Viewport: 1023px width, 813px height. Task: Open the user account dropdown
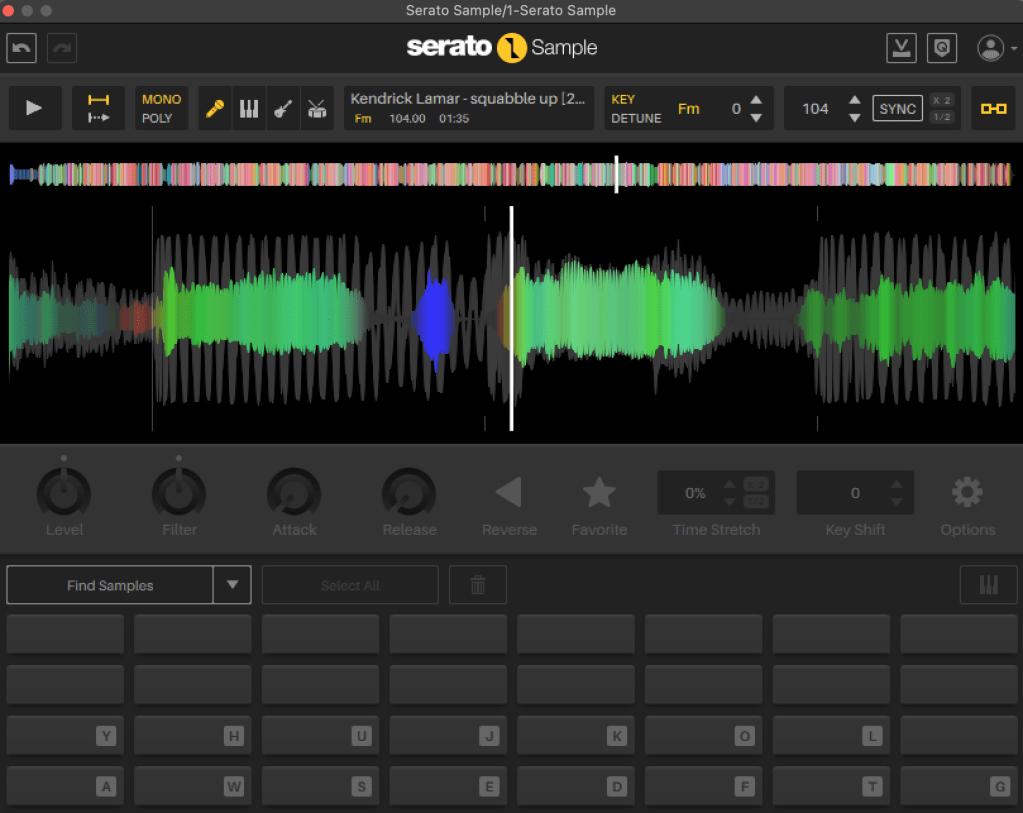tap(991, 48)
